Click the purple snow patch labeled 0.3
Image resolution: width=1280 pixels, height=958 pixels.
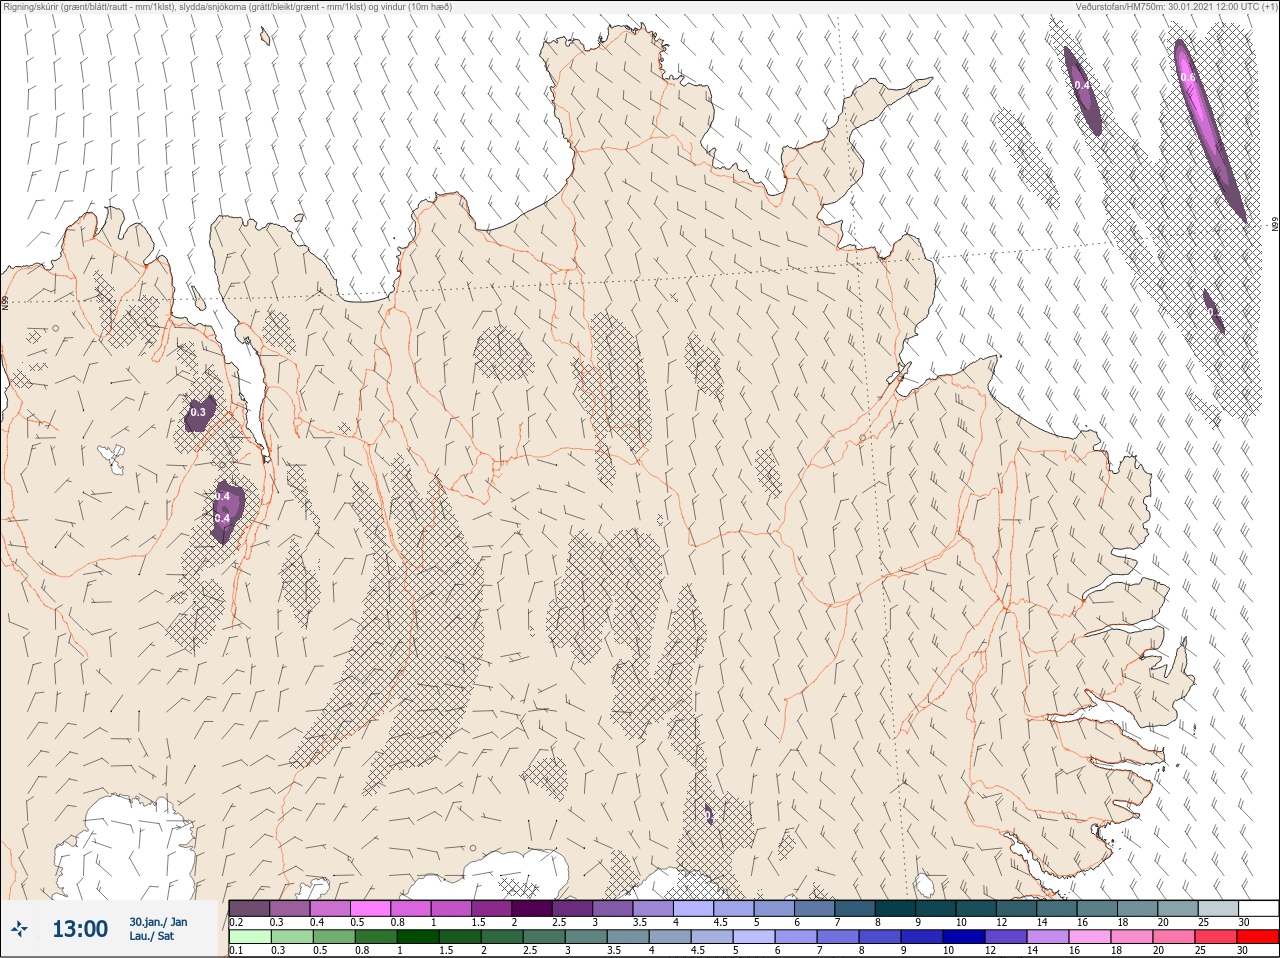pos(200,413)
